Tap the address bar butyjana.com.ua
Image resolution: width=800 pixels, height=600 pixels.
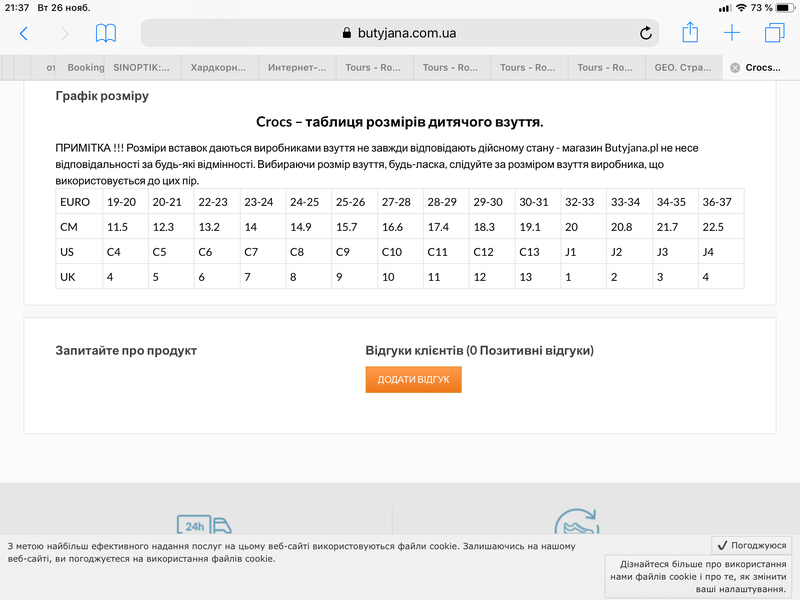[399, 33]
